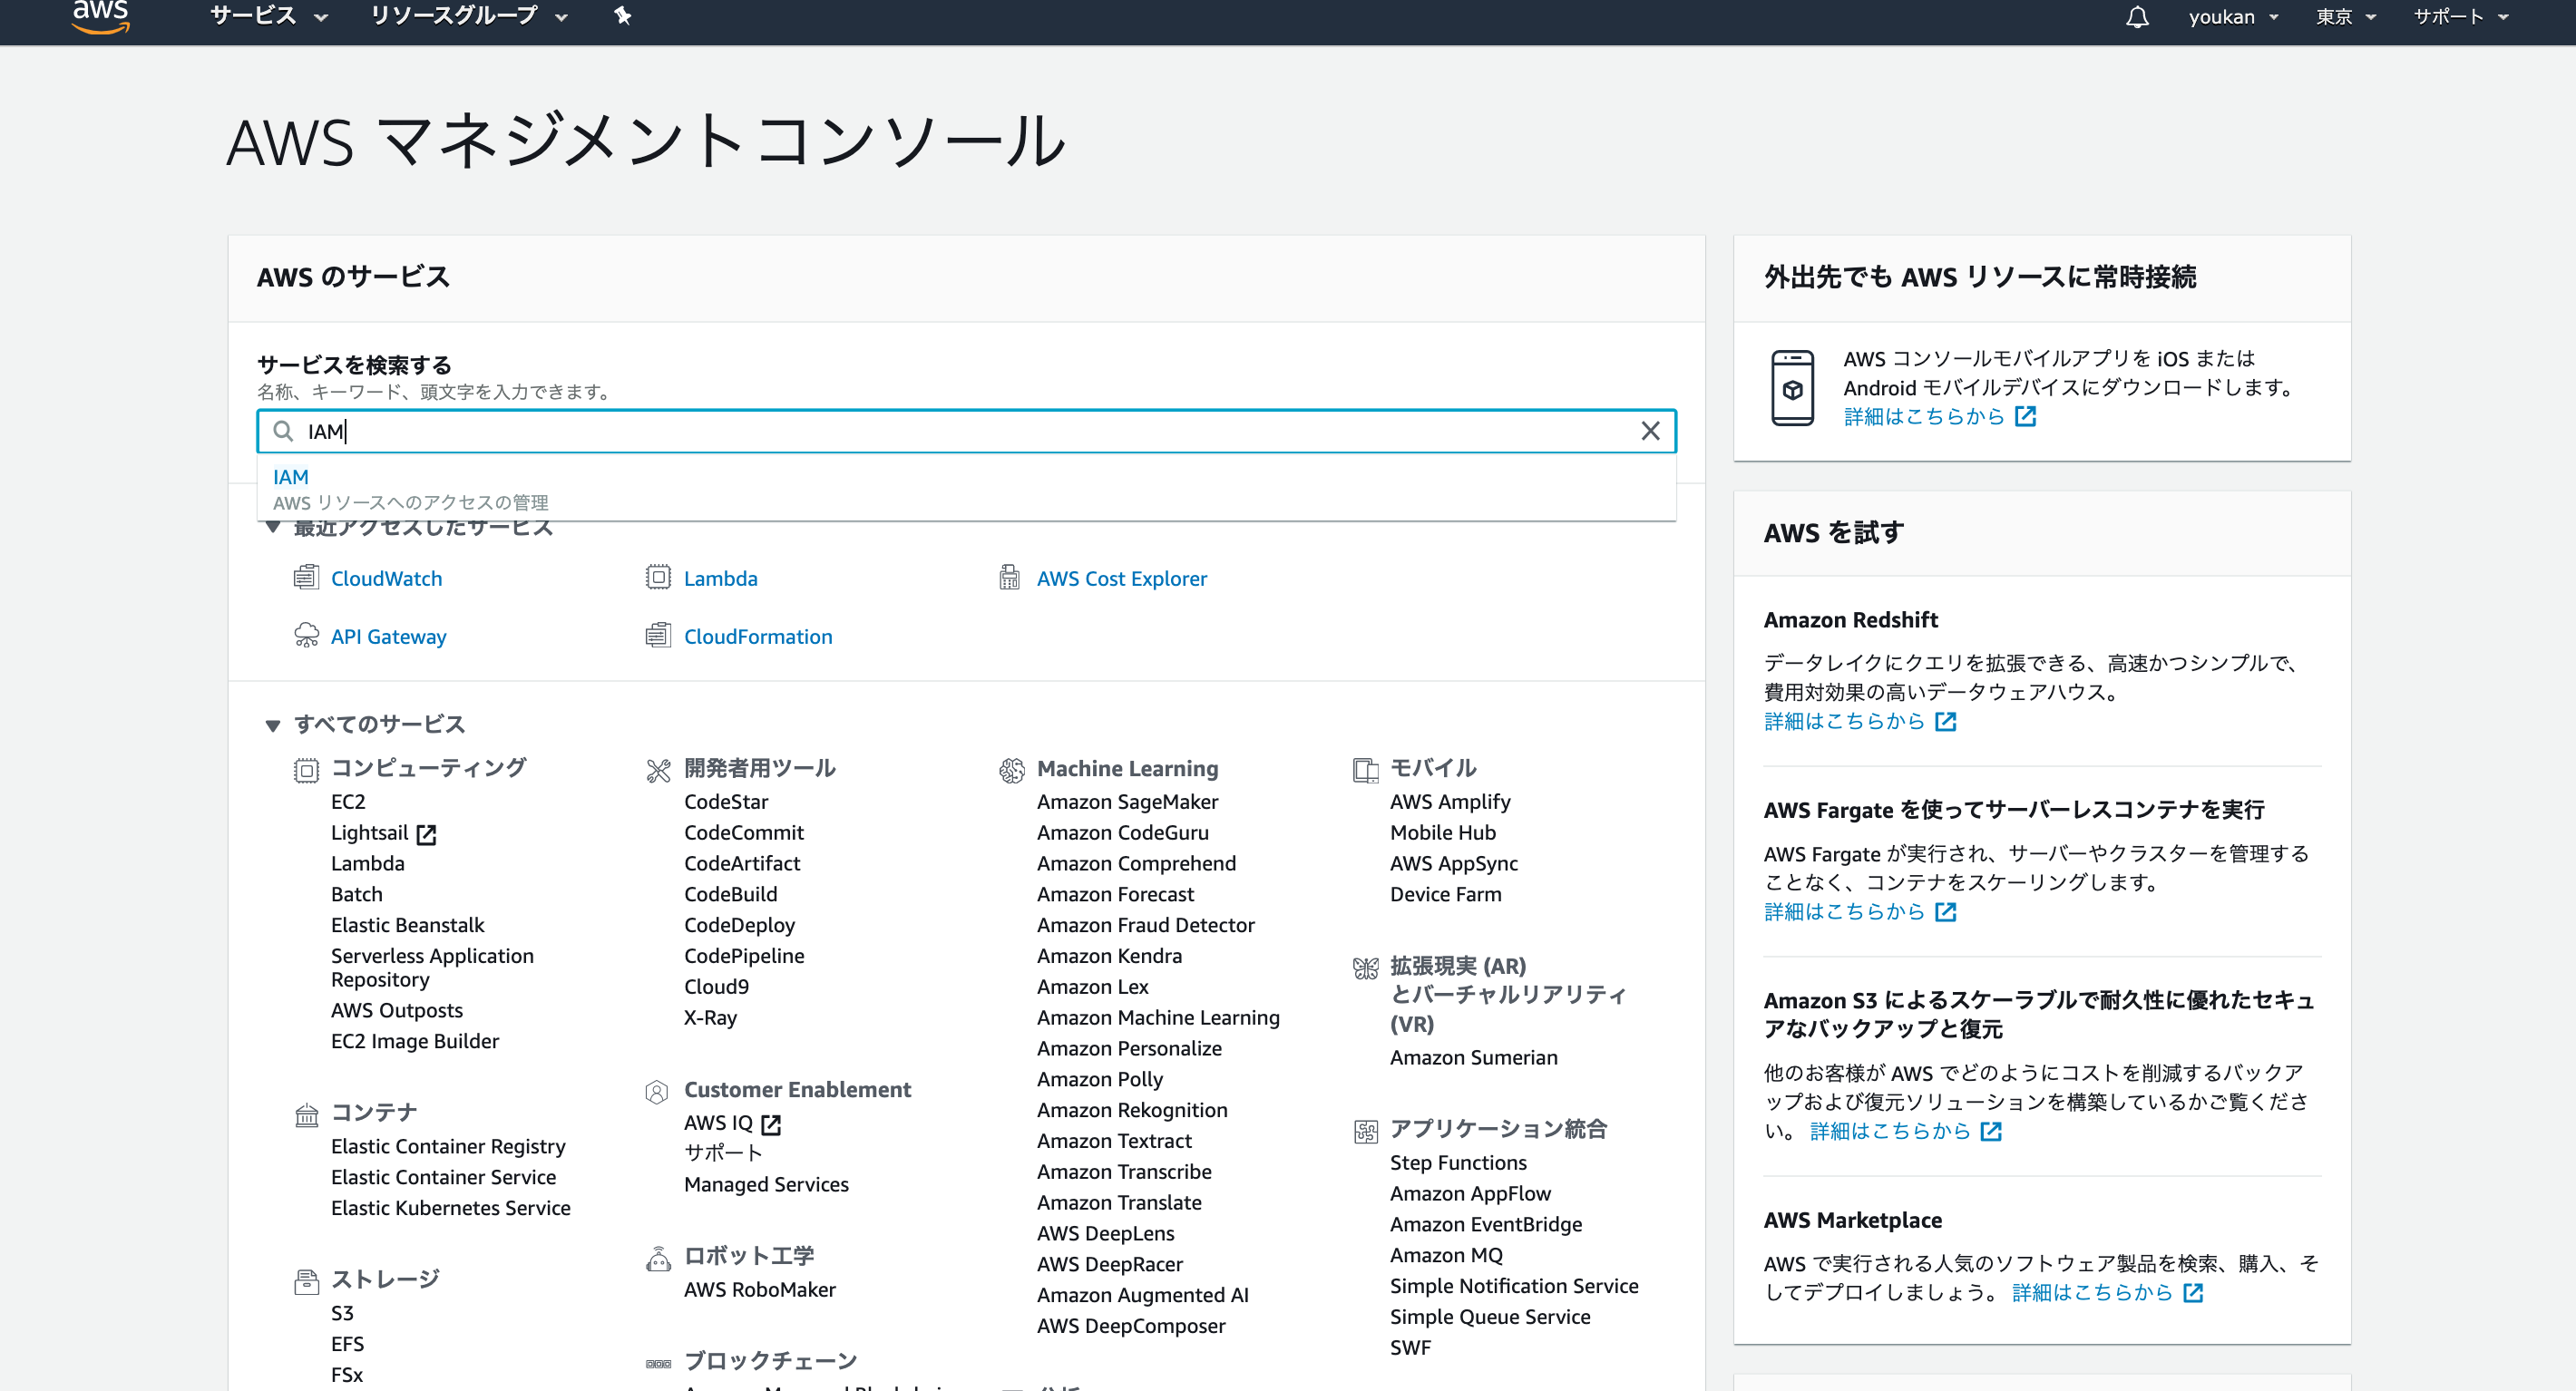The image size is (2576, 1391).
Task: Click the pin shortcut icon in navbar
Action: coord(622,16)
